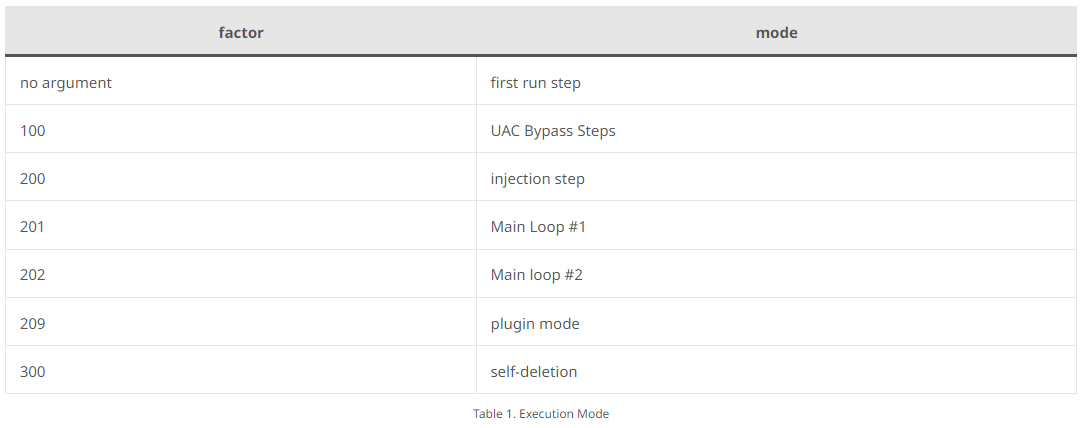Click the '#2' text in Main loop row
This screenshot has width=1091, height=428.
click(x=573, y=275)
